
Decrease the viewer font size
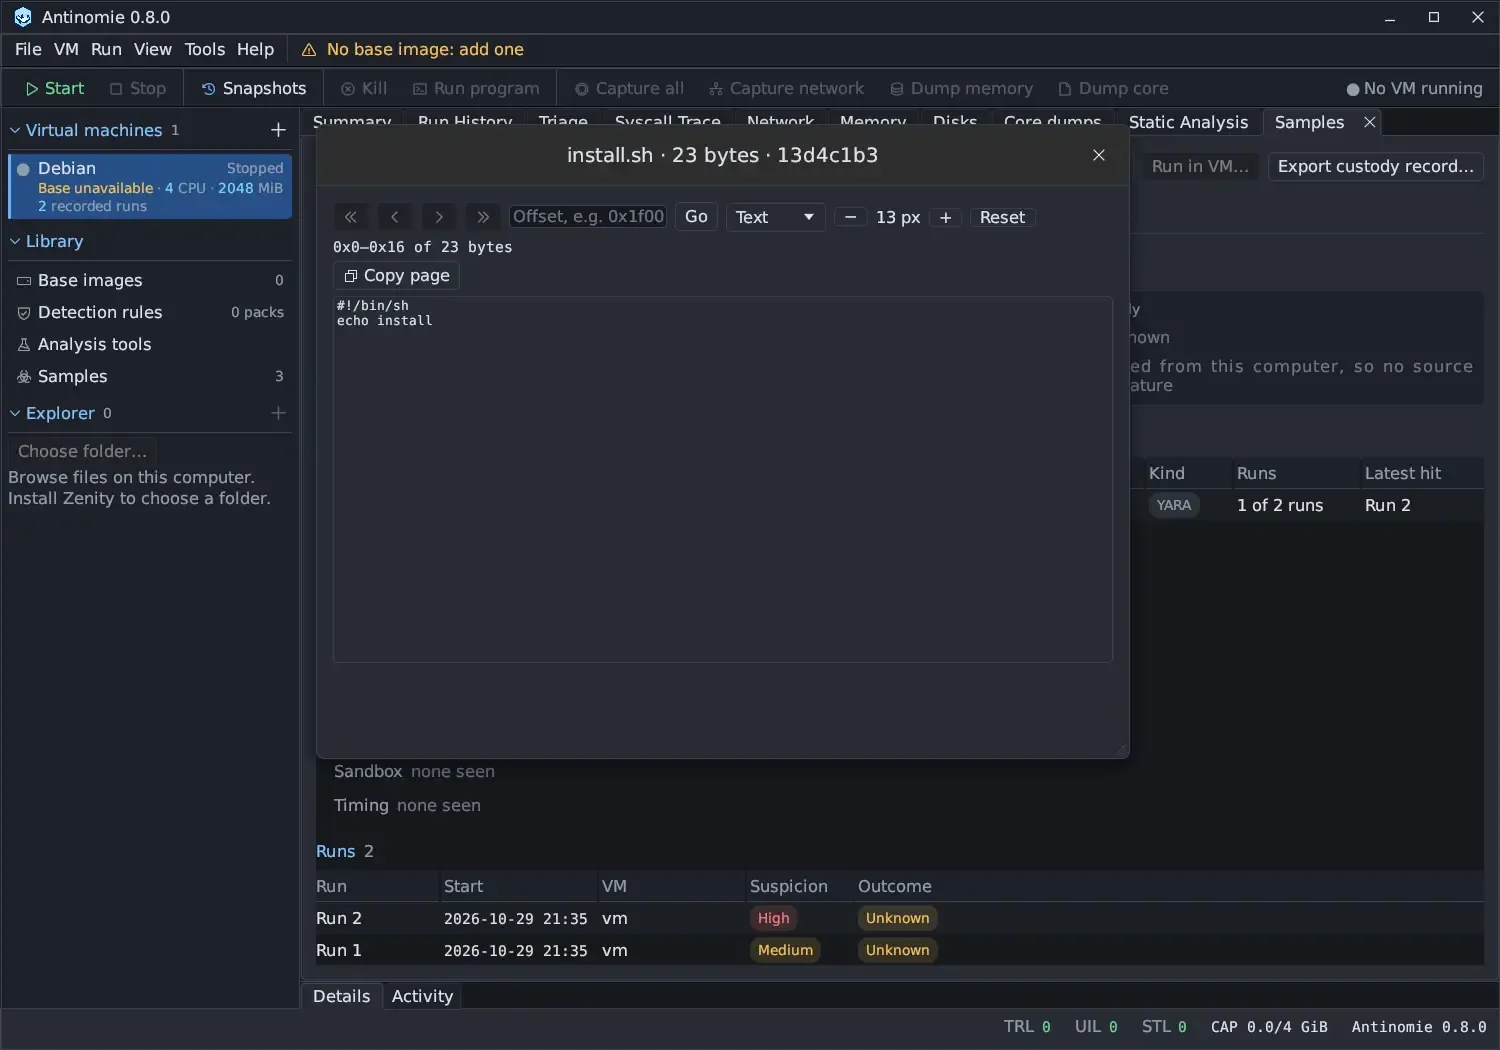pos(850,217)
